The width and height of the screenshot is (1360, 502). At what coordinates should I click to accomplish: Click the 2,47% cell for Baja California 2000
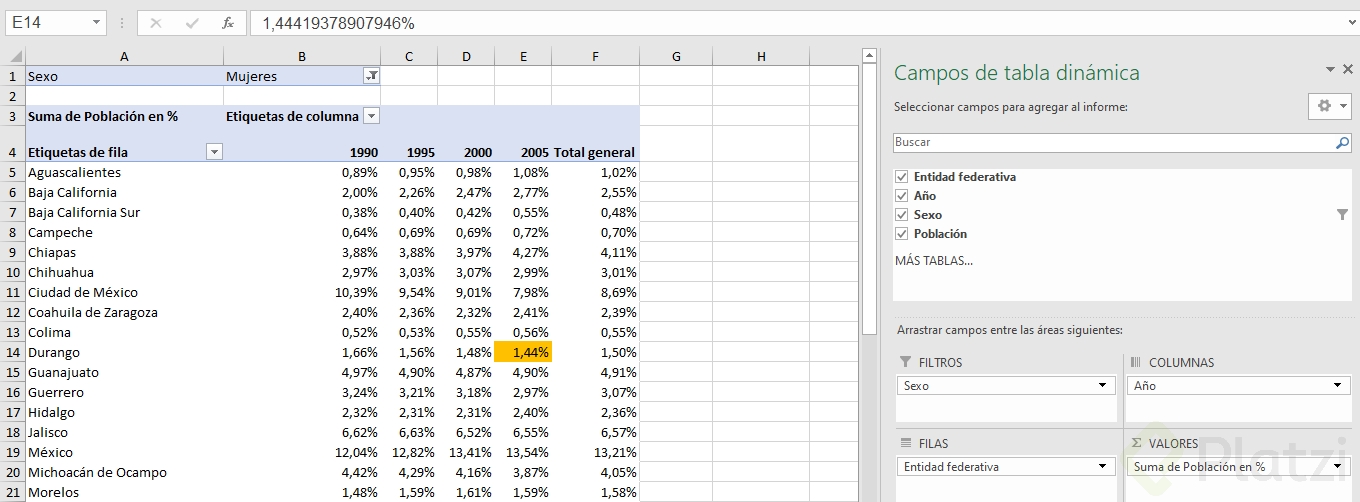[466, 192]
